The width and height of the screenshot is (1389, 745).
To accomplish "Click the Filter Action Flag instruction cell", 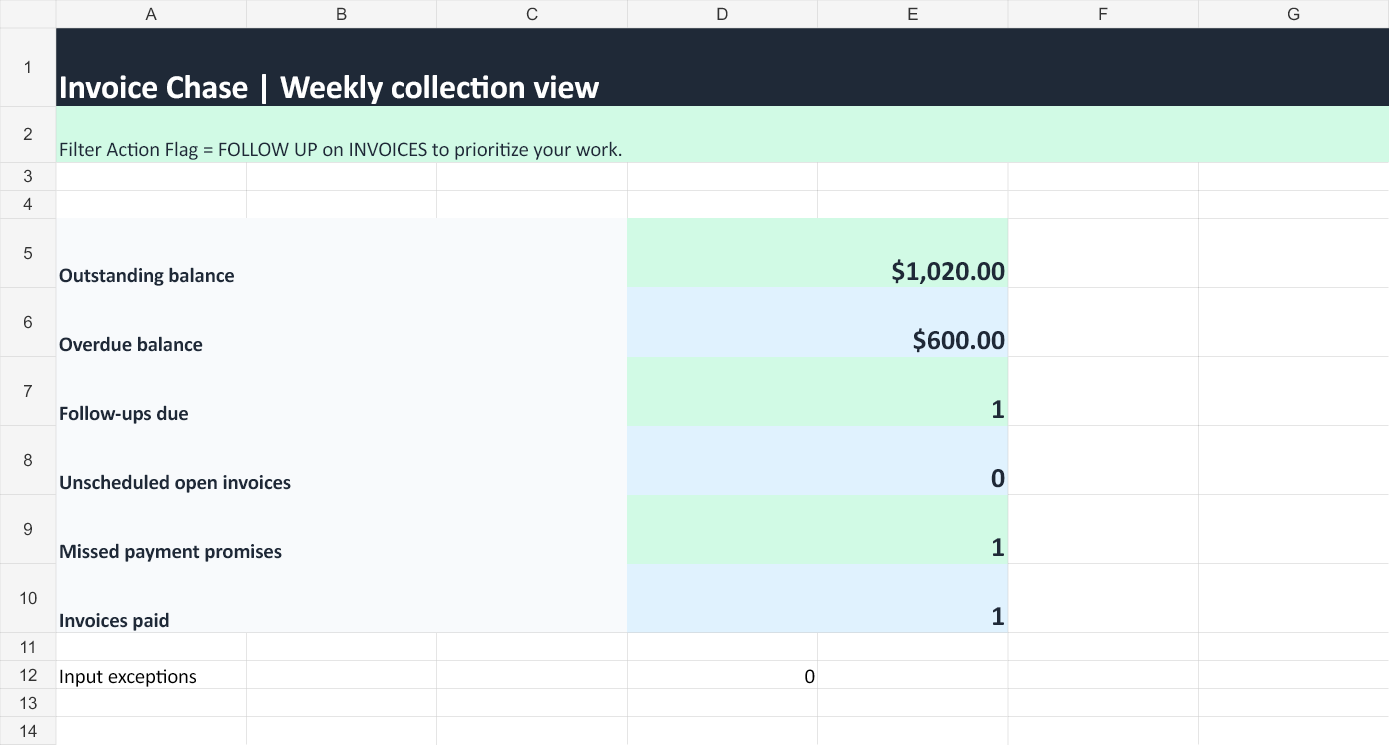I will tap(722, 134).
